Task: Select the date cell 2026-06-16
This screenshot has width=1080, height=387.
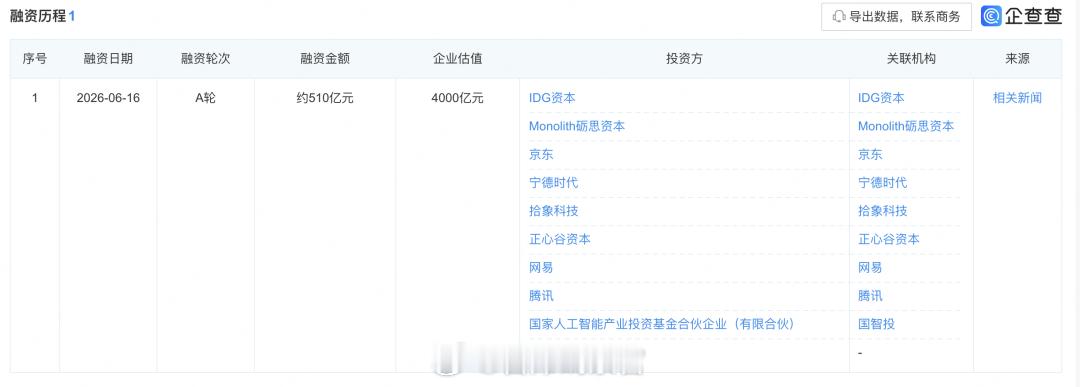Action: [x=108, y=98]
